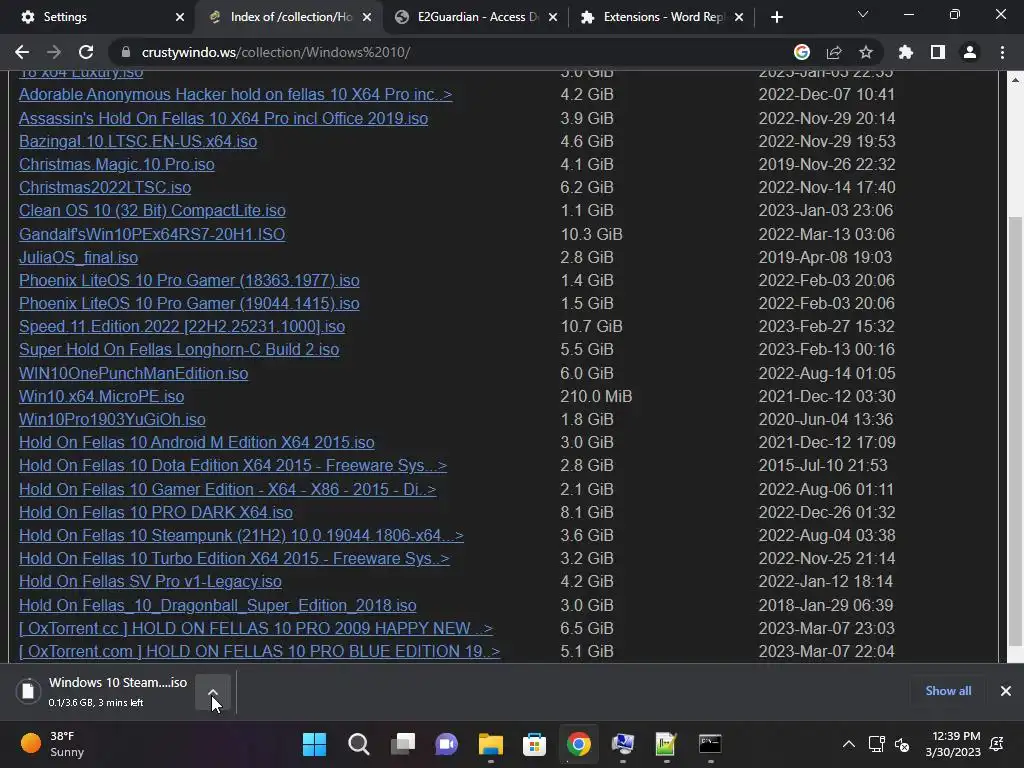Click the page vertical scrollbar
This screenshot has width=1024, height=768.
click(1015, 431)
